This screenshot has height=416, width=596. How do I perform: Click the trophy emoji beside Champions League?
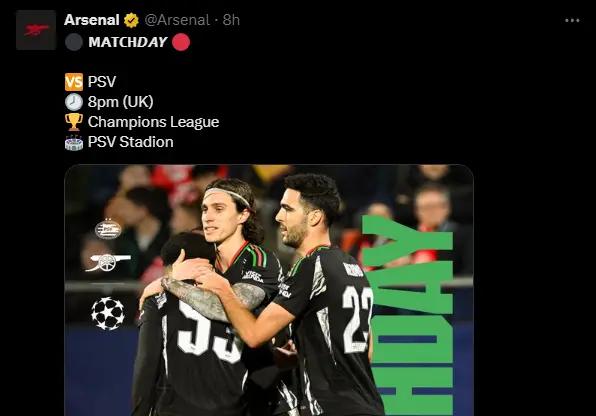click(x=74, y=122)
